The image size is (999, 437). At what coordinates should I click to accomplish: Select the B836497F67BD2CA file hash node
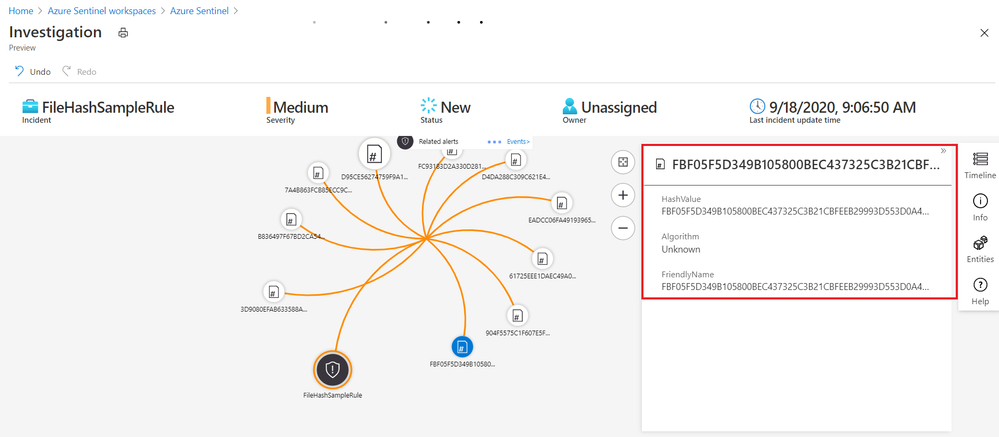click(291, 220)
